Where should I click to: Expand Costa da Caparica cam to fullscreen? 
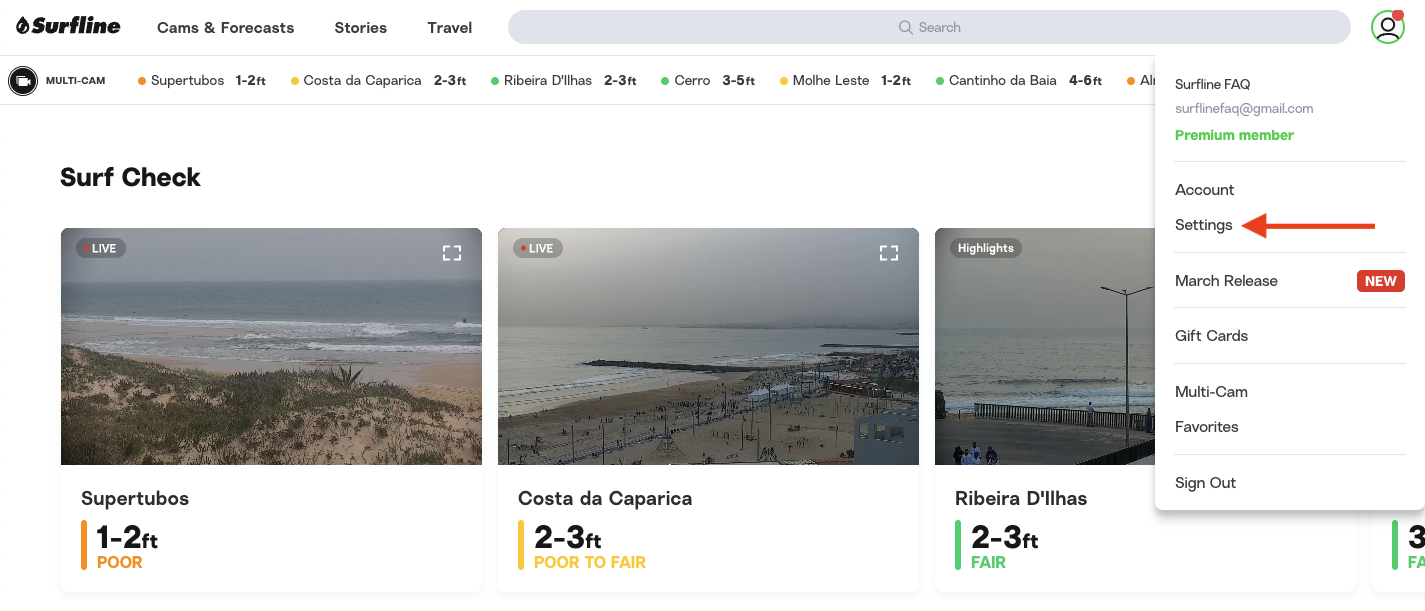[x=889, y=253]
